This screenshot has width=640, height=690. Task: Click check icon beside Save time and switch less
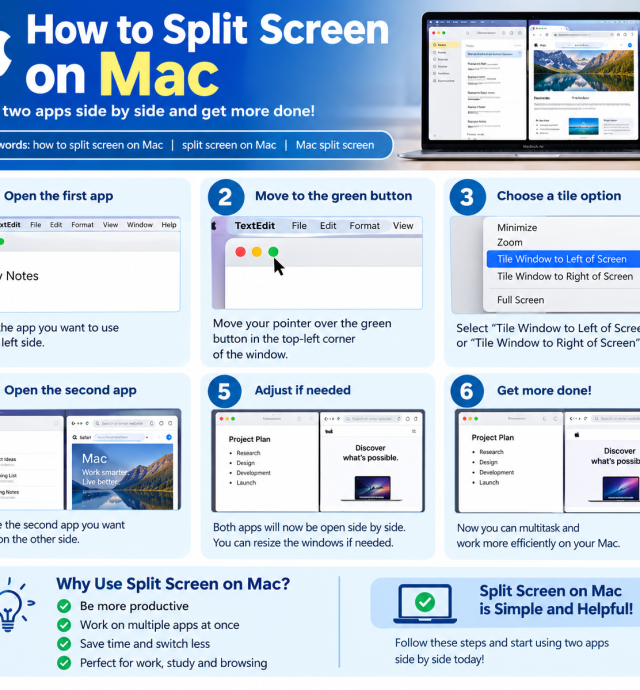[x=64, y=644]
